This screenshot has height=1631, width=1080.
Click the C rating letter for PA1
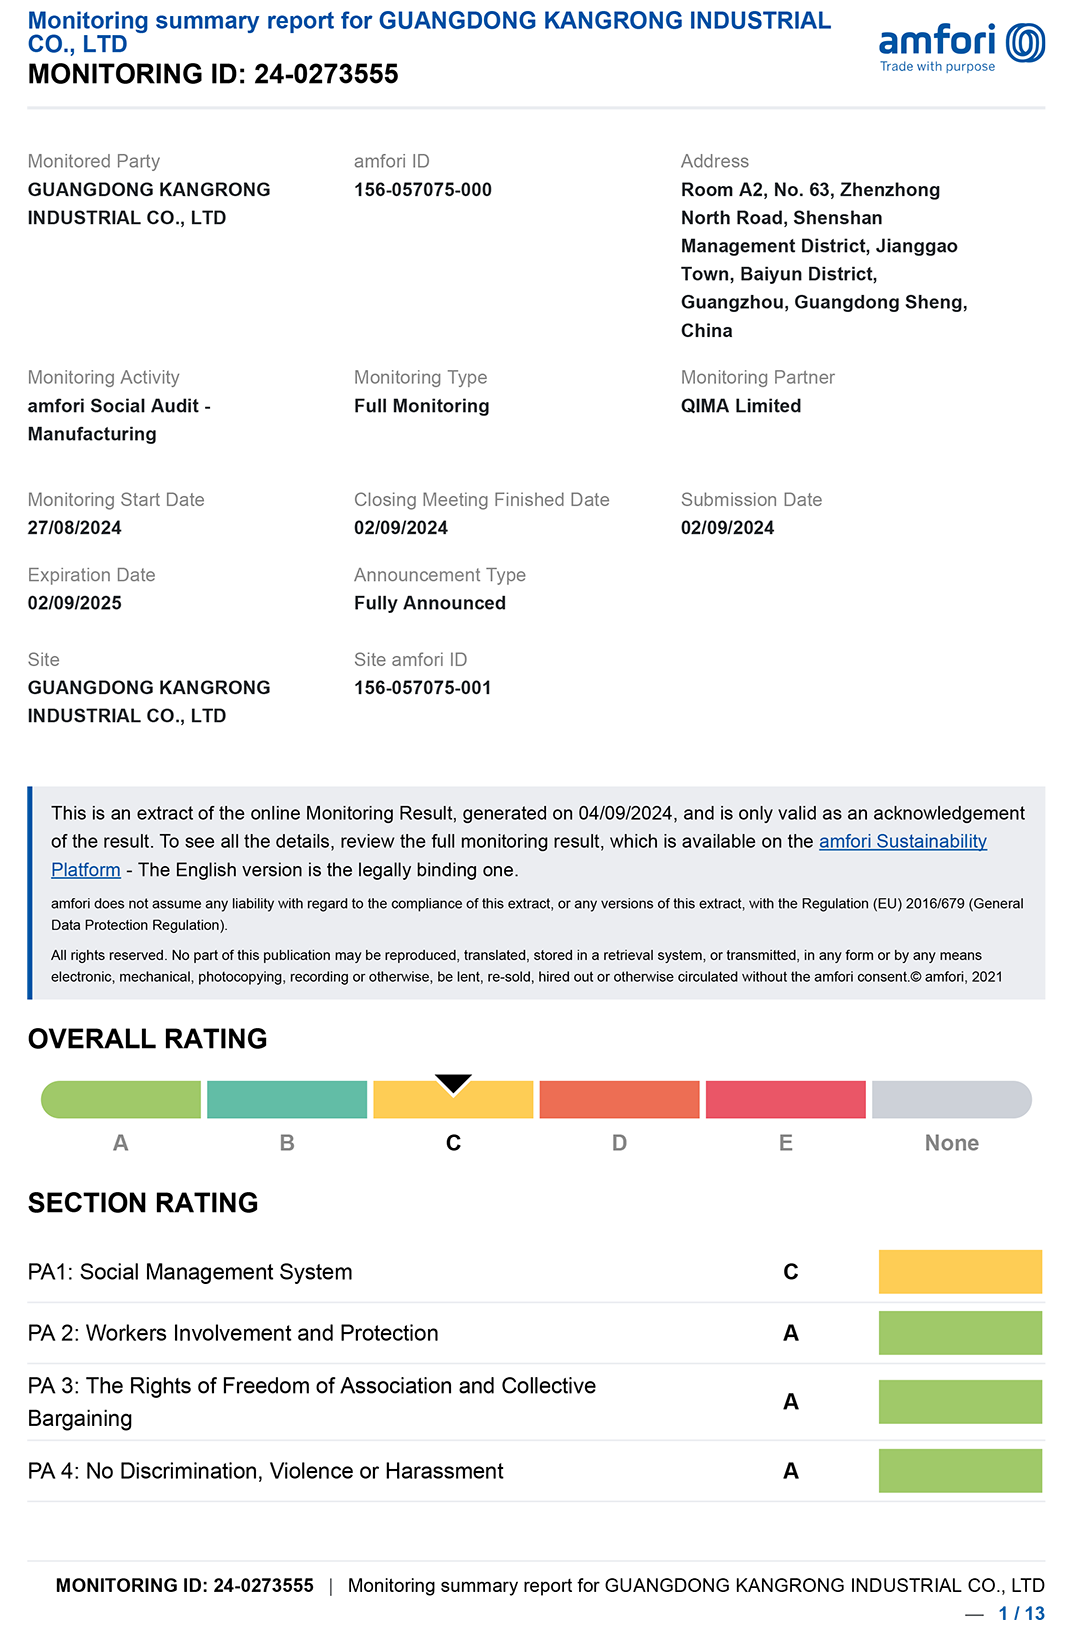tap(791, 1272)
